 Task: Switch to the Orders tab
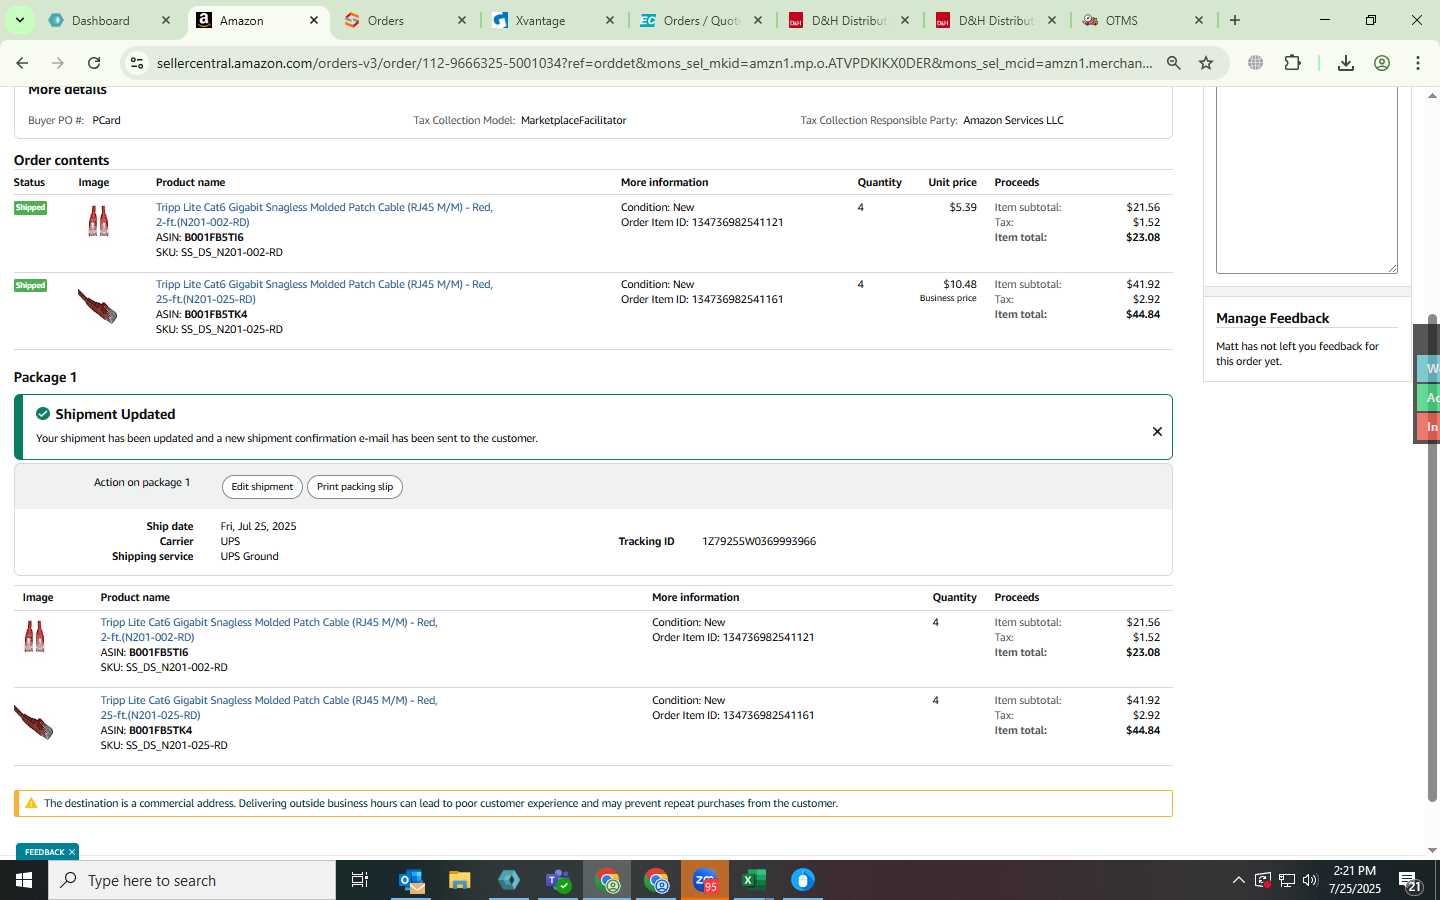(x=386, y=20)
